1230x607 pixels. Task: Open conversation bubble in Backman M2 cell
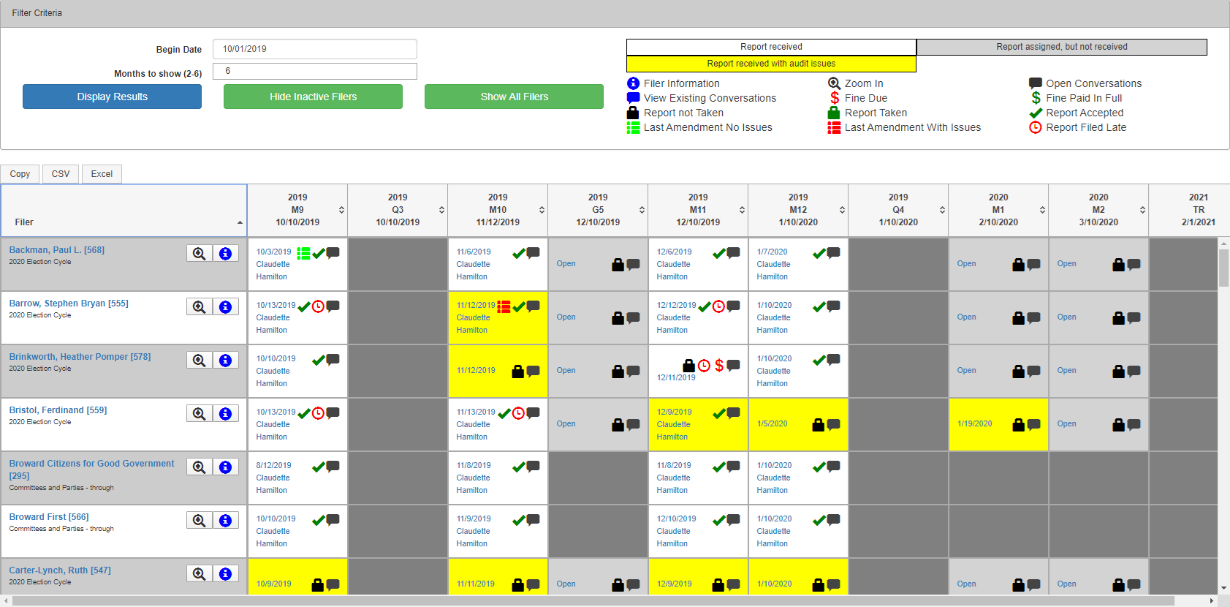pyautogui.click(x=1133, y=264)
